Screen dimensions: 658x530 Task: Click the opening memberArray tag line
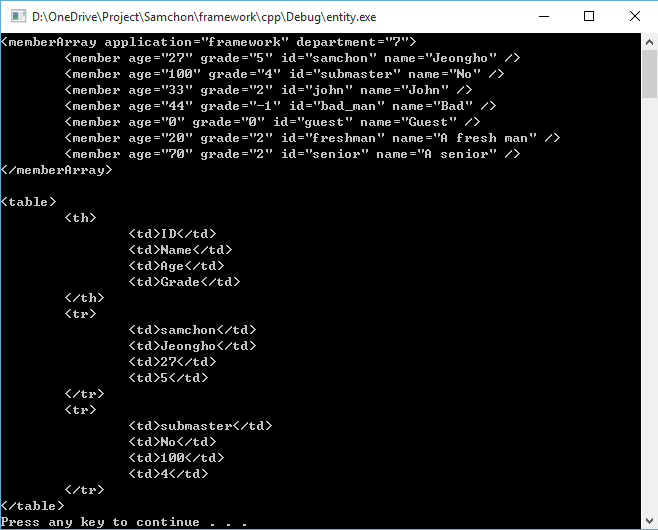(x=208, y=42)
